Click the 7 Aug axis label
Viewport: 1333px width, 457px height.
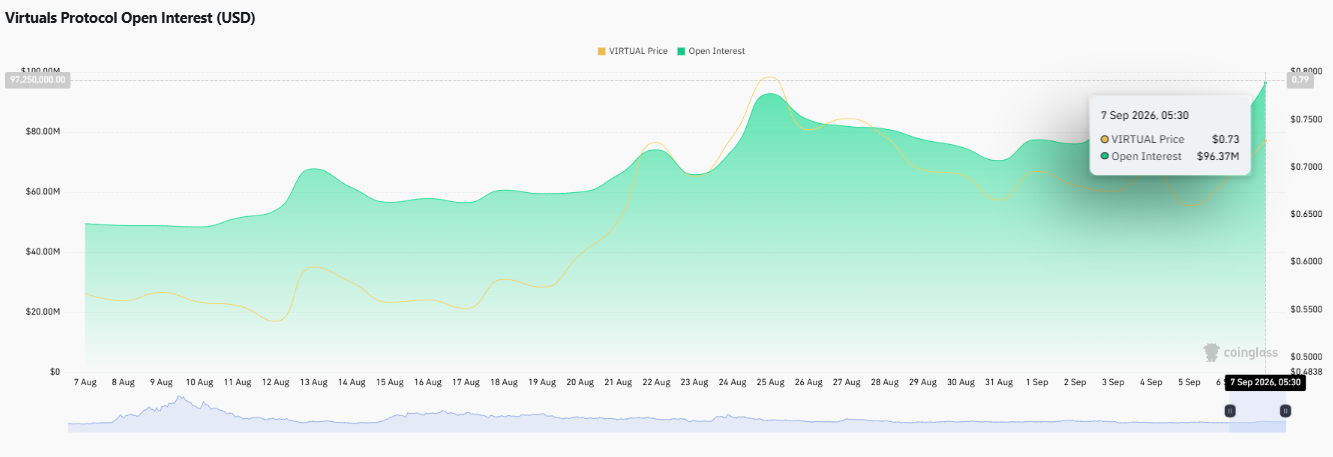pyautogui.click(x=86, y=382)
